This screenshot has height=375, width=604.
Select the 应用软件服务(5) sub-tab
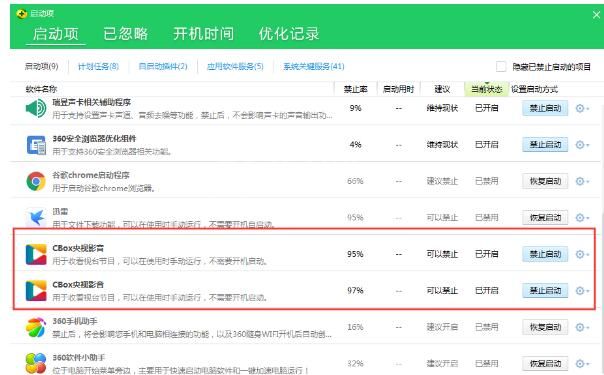(x=235, y=67)
